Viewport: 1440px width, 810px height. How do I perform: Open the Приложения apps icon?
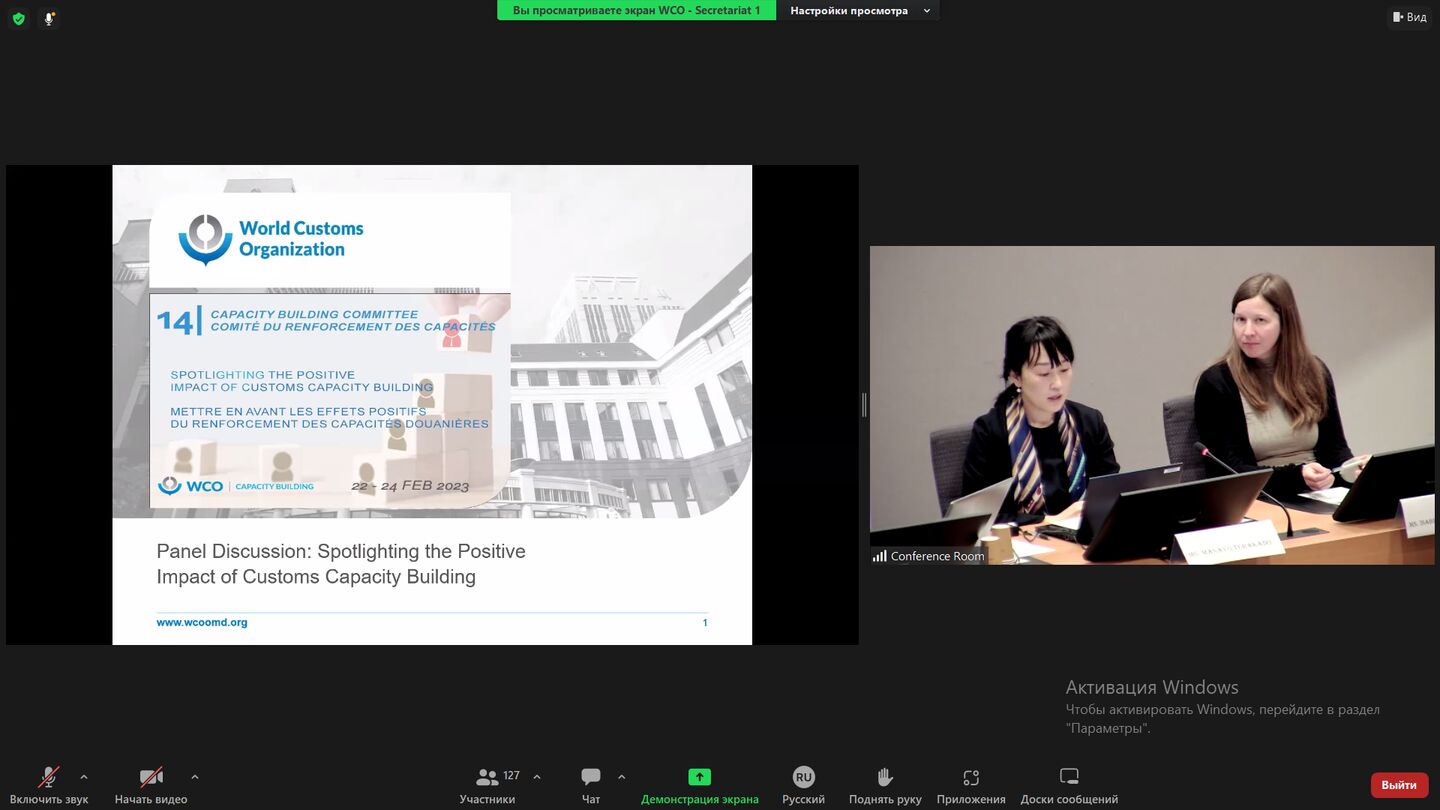(x=971, y=777)
